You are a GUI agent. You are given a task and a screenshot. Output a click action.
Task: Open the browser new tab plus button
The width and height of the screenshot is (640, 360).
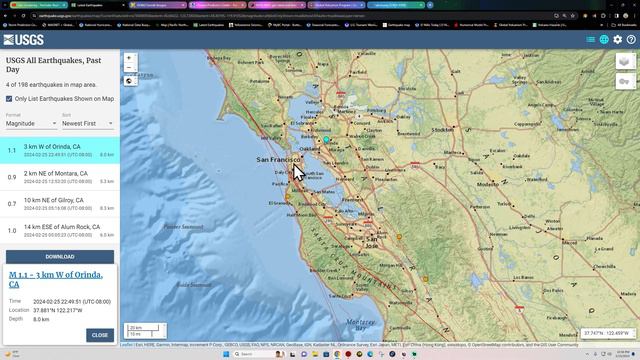430,5
